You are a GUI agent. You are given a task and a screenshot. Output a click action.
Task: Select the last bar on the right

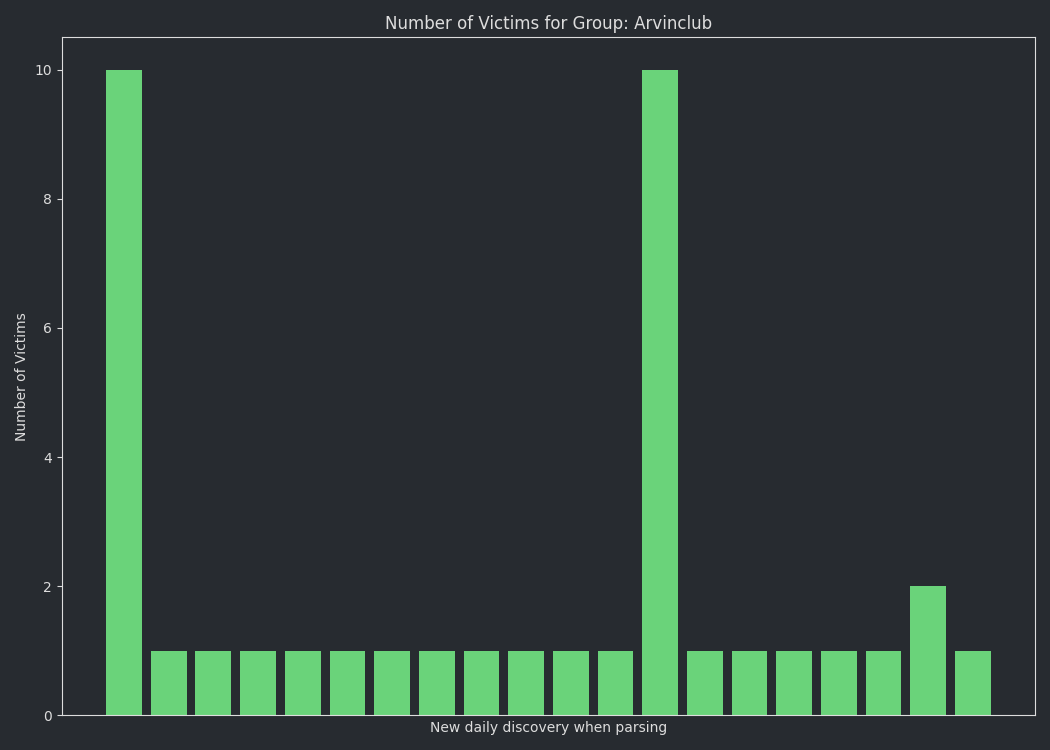point(972,683)
